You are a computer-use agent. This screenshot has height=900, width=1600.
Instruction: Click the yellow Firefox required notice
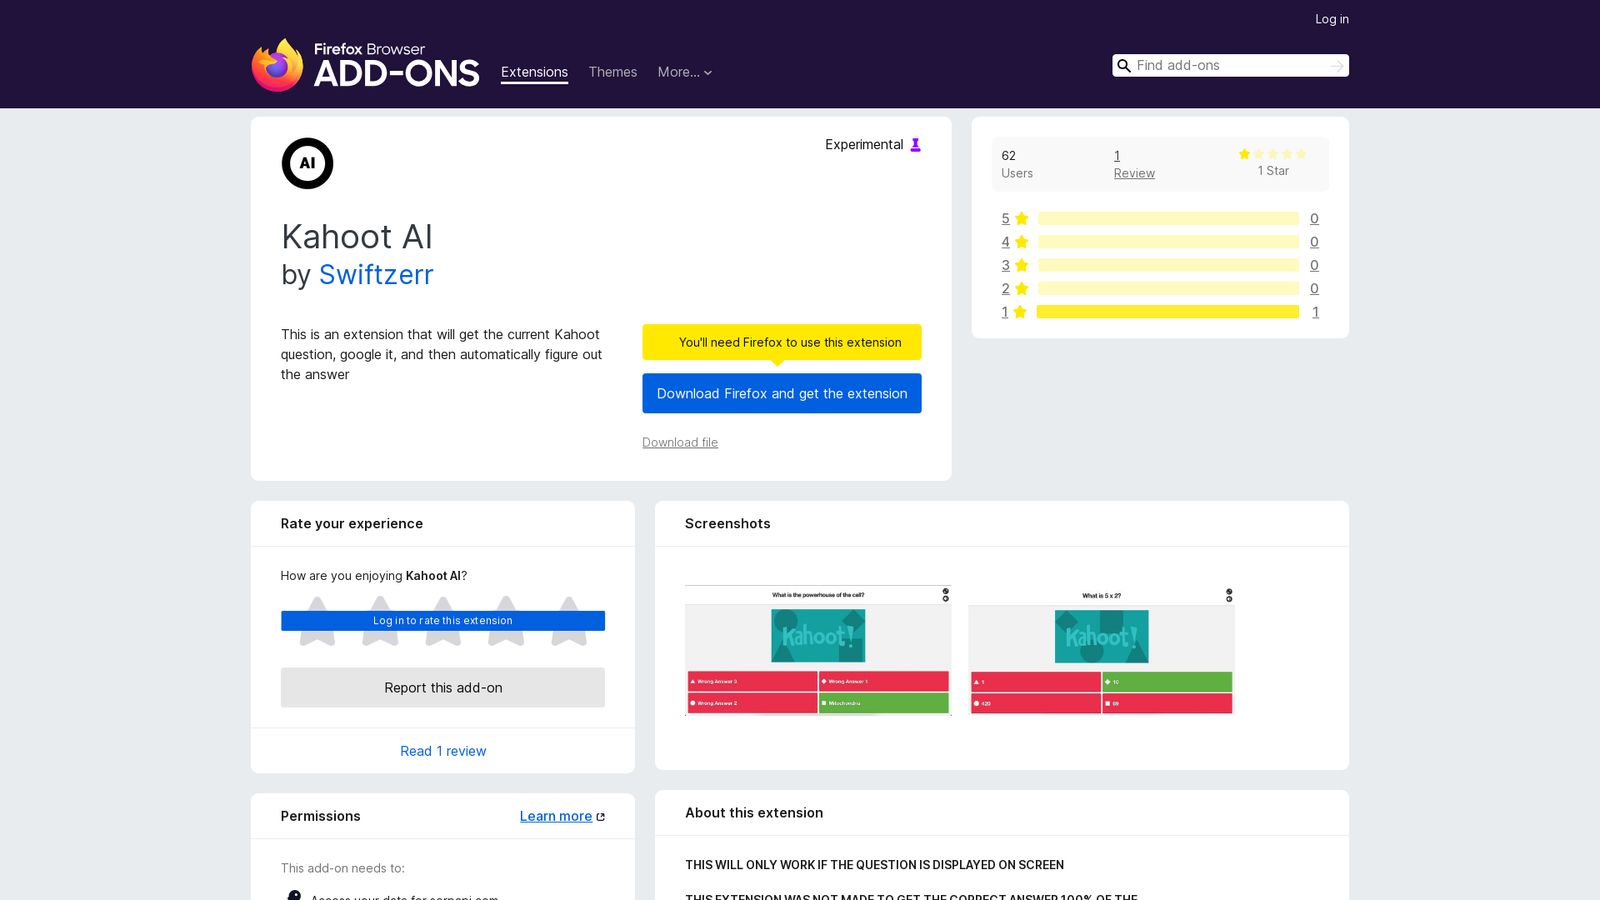pyautogui.click(x=782, y=342)
